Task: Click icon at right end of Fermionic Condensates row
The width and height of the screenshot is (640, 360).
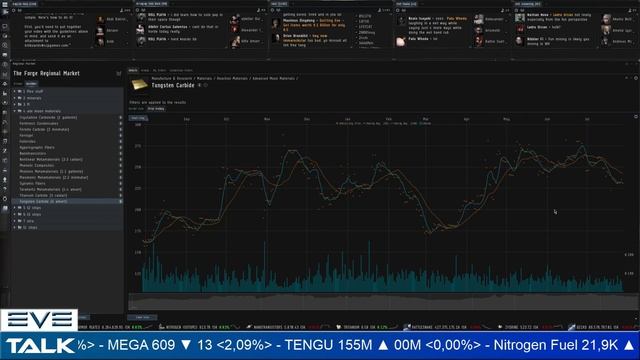Action: pyautogui.click(x=120, y=123)
